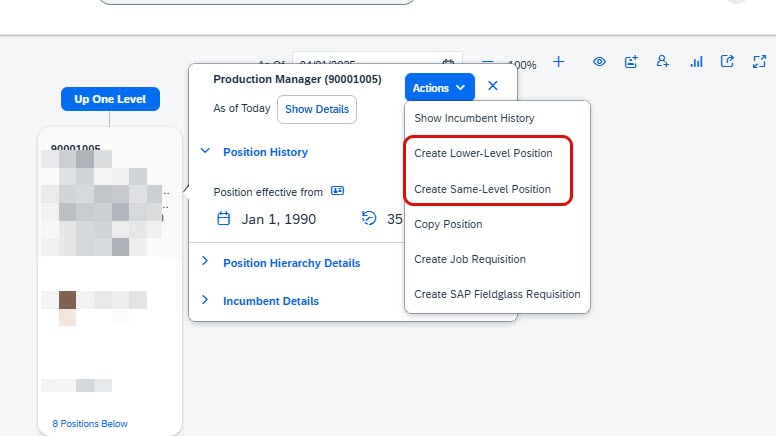Click the position card icon beside effective from

338,191
